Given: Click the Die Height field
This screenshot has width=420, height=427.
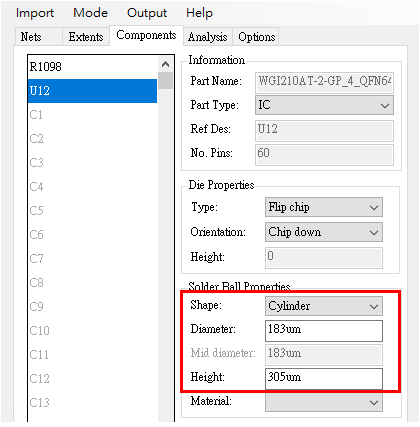Looking at the screenshot, I should [x=324, y=257].
